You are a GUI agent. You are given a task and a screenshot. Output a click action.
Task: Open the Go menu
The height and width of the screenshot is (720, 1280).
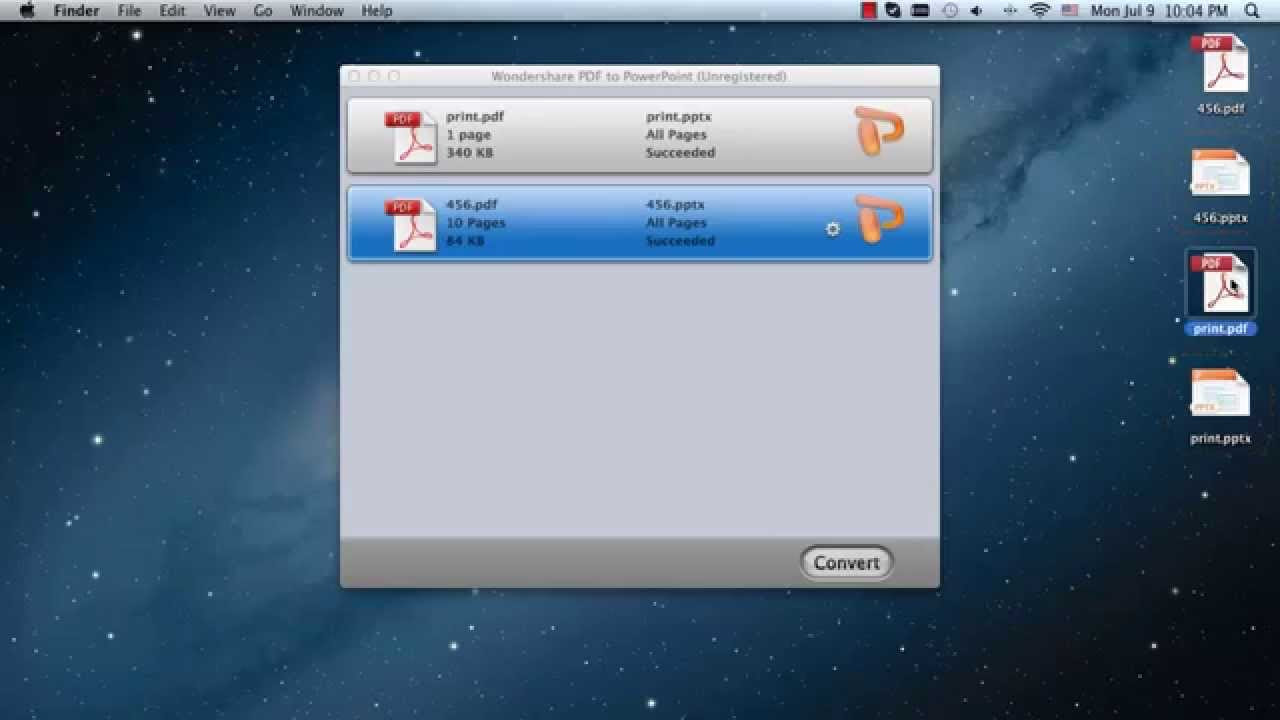pyautogui.click(x=263, y=11)
